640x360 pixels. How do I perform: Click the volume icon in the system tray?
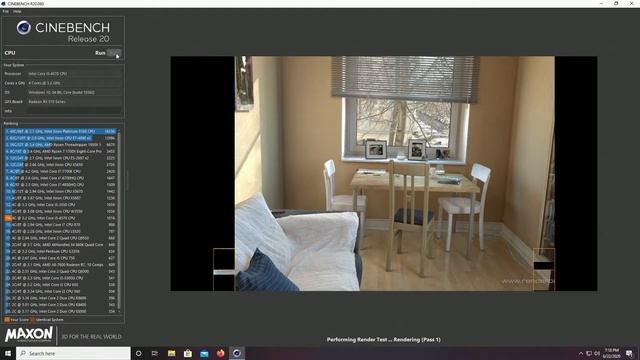(597, 353)
